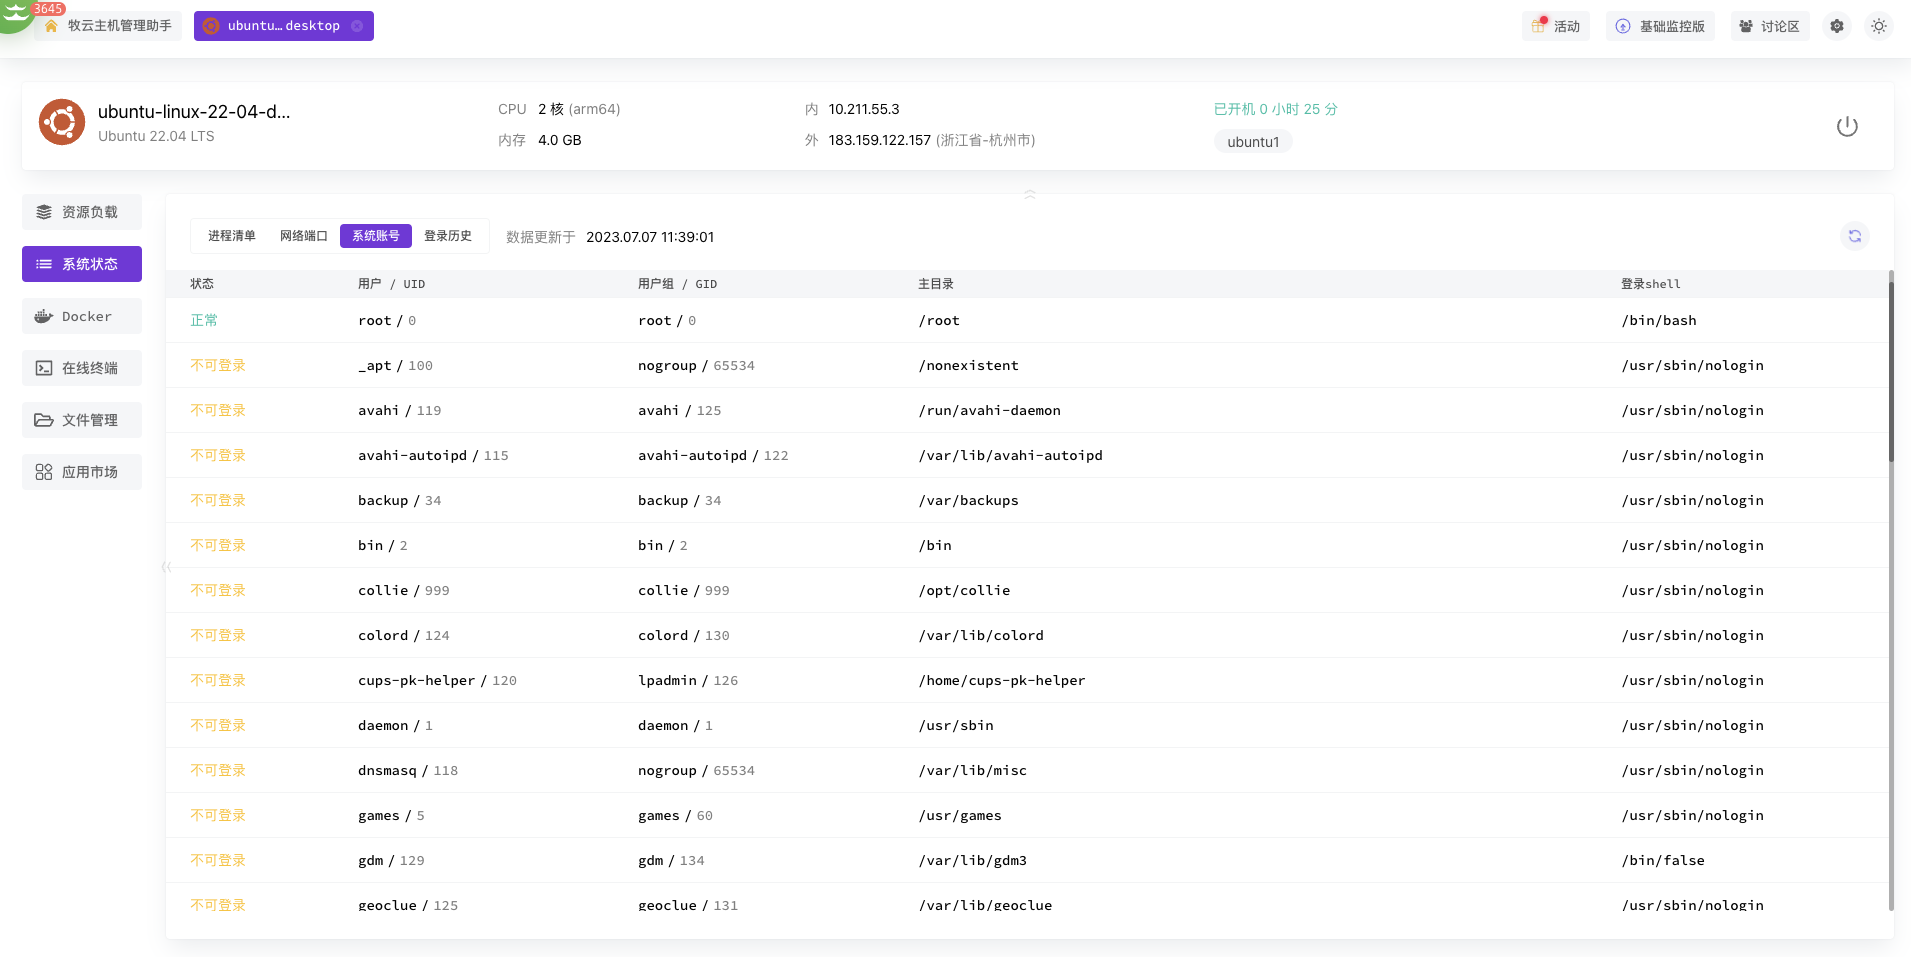Click group cell colord / 130

click(x=684, y=635)
